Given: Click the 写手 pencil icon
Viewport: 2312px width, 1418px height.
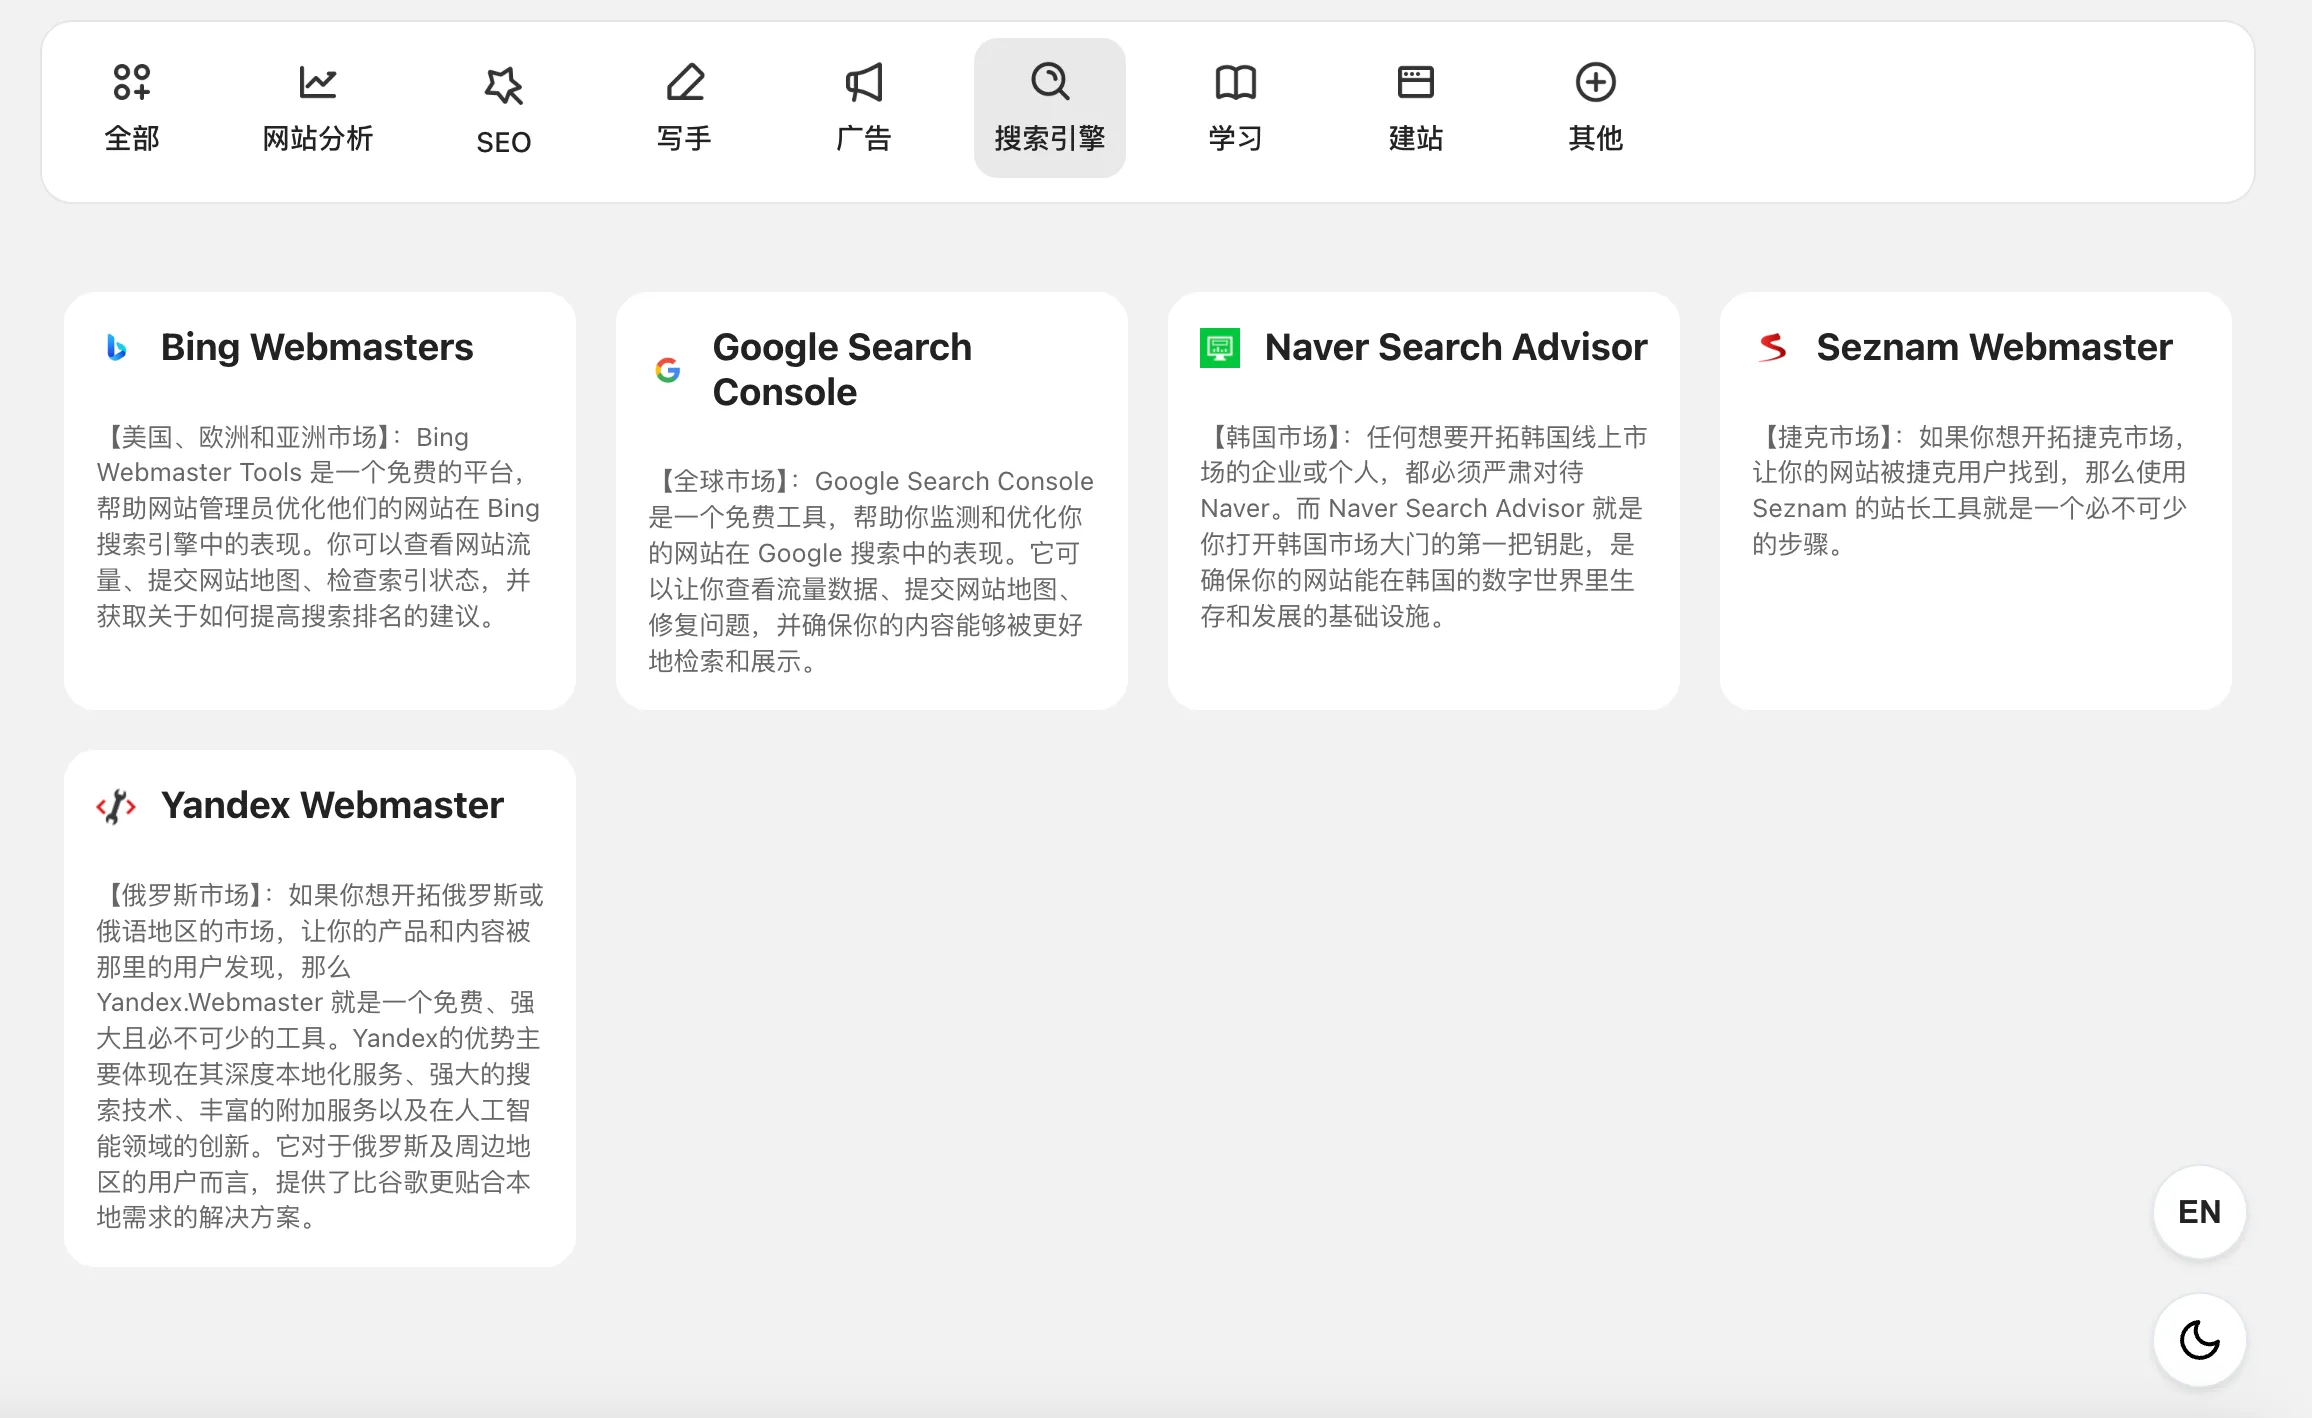Looking at the screenshot, I should pos(685,82).
